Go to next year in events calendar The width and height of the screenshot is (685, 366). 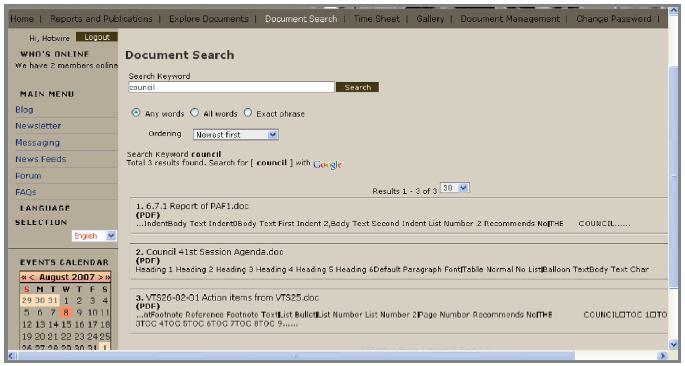[x=107, y=277]
